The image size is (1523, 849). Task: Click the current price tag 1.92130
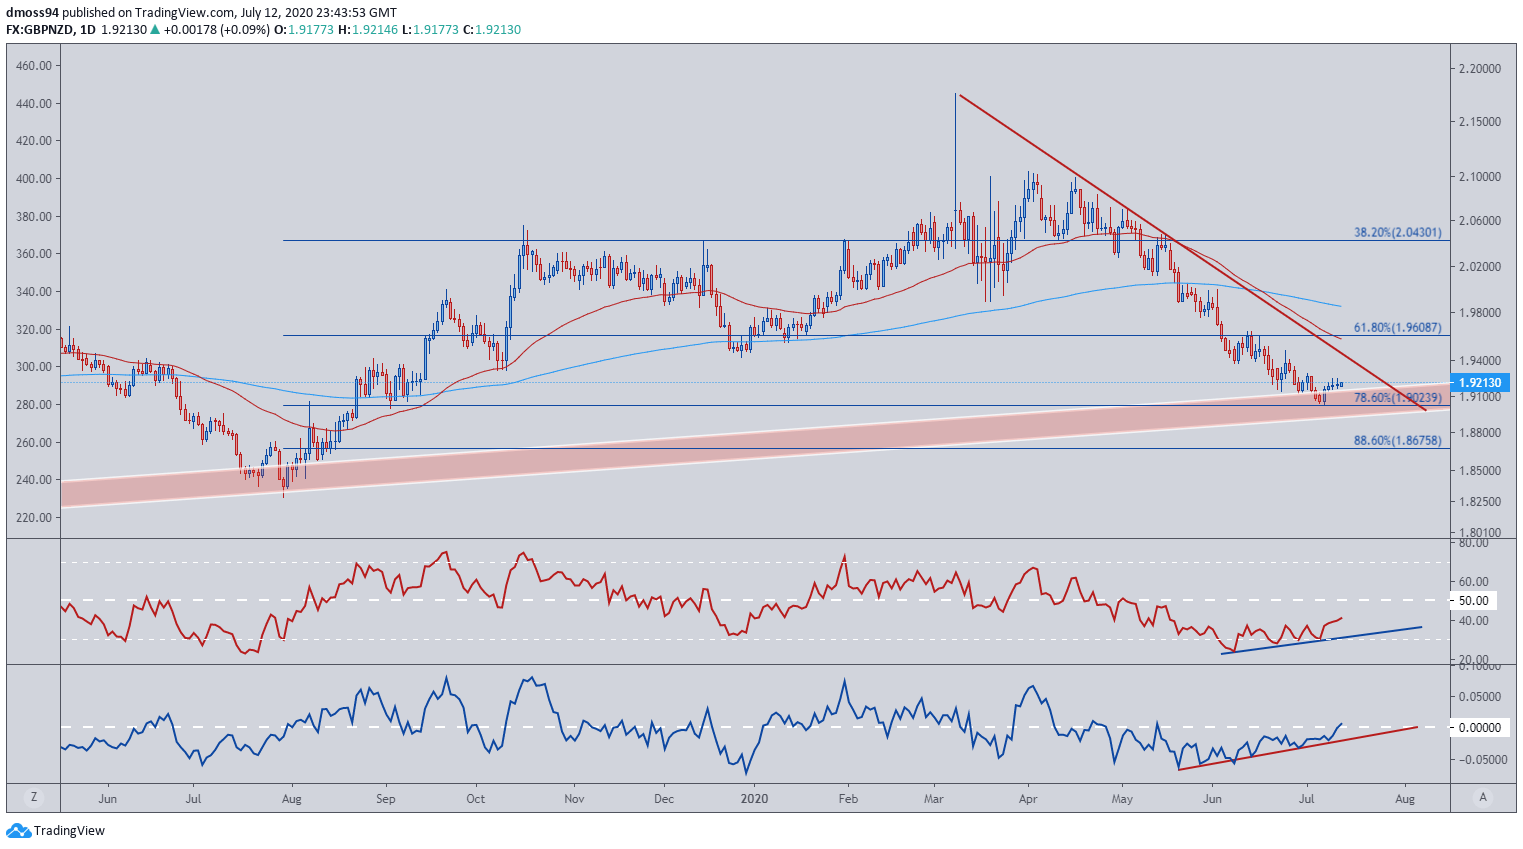[x=1482, y=383]
